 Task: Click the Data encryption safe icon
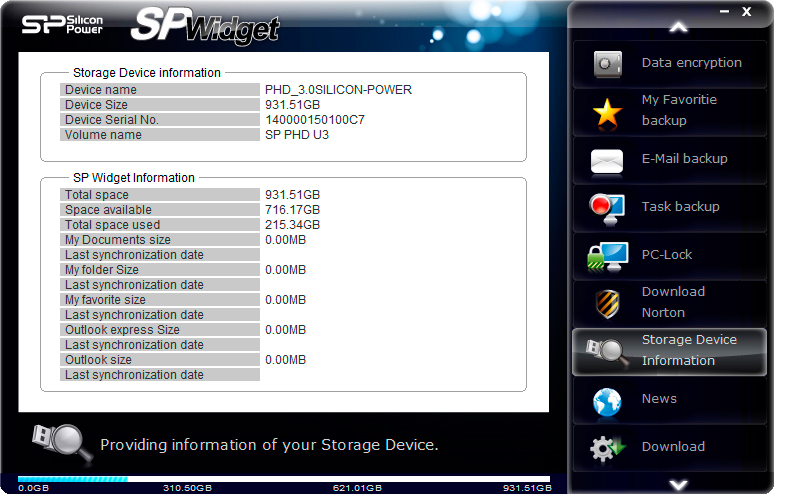point(607,63)
